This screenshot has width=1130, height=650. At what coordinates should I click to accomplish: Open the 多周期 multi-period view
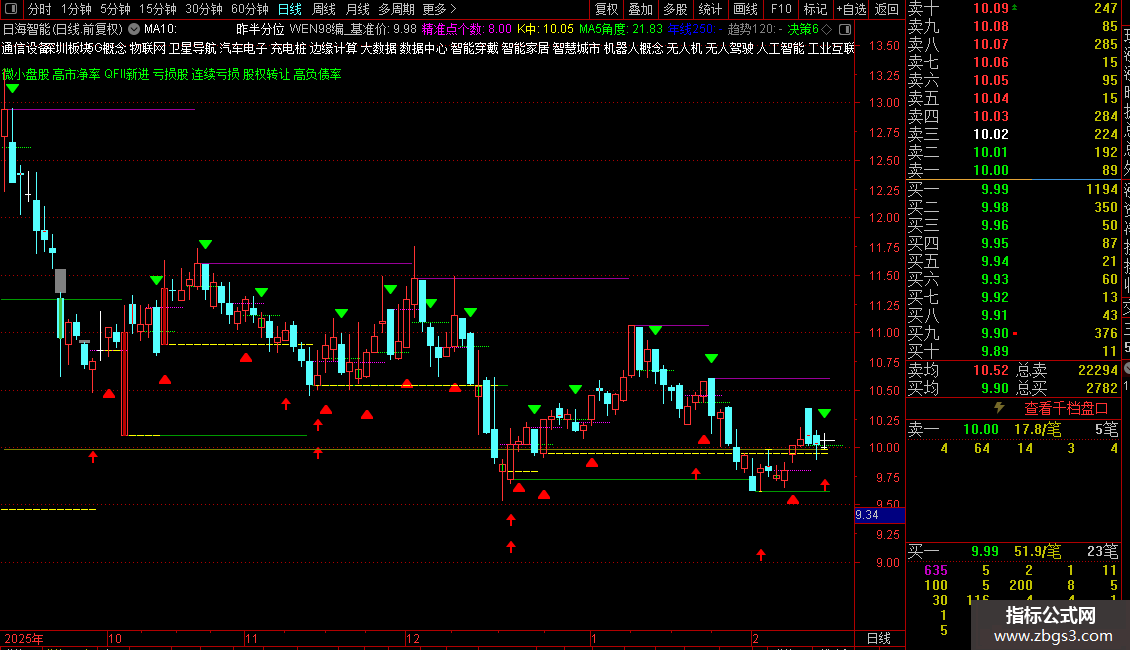point(396,9)
